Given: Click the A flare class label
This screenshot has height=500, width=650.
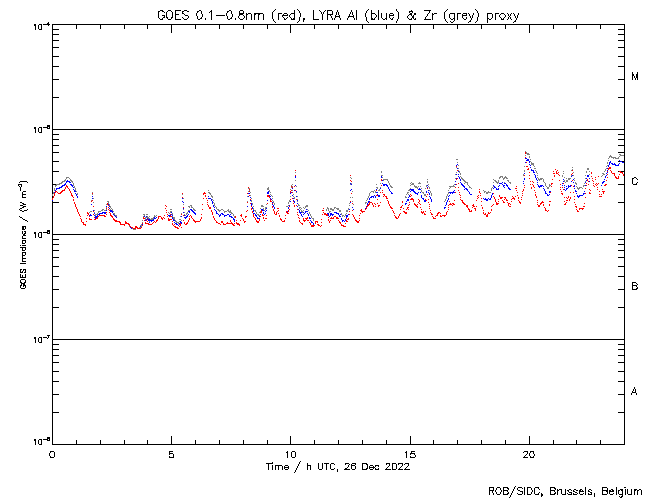Looking at the screenshot, I should pos(635,391).
